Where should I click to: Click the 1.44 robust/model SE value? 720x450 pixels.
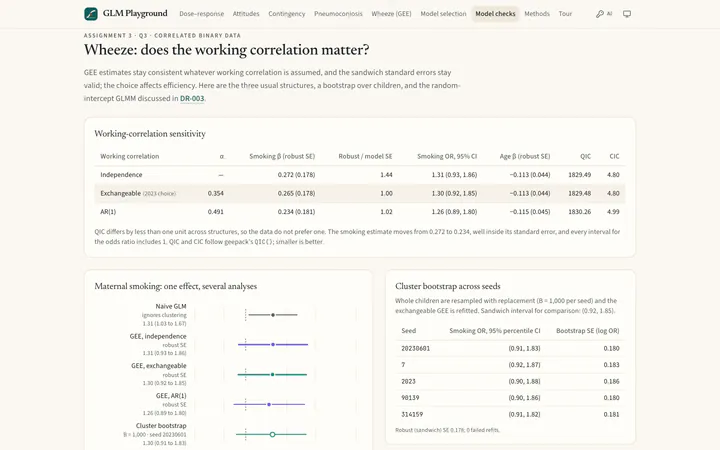click(x=386, y=175)
